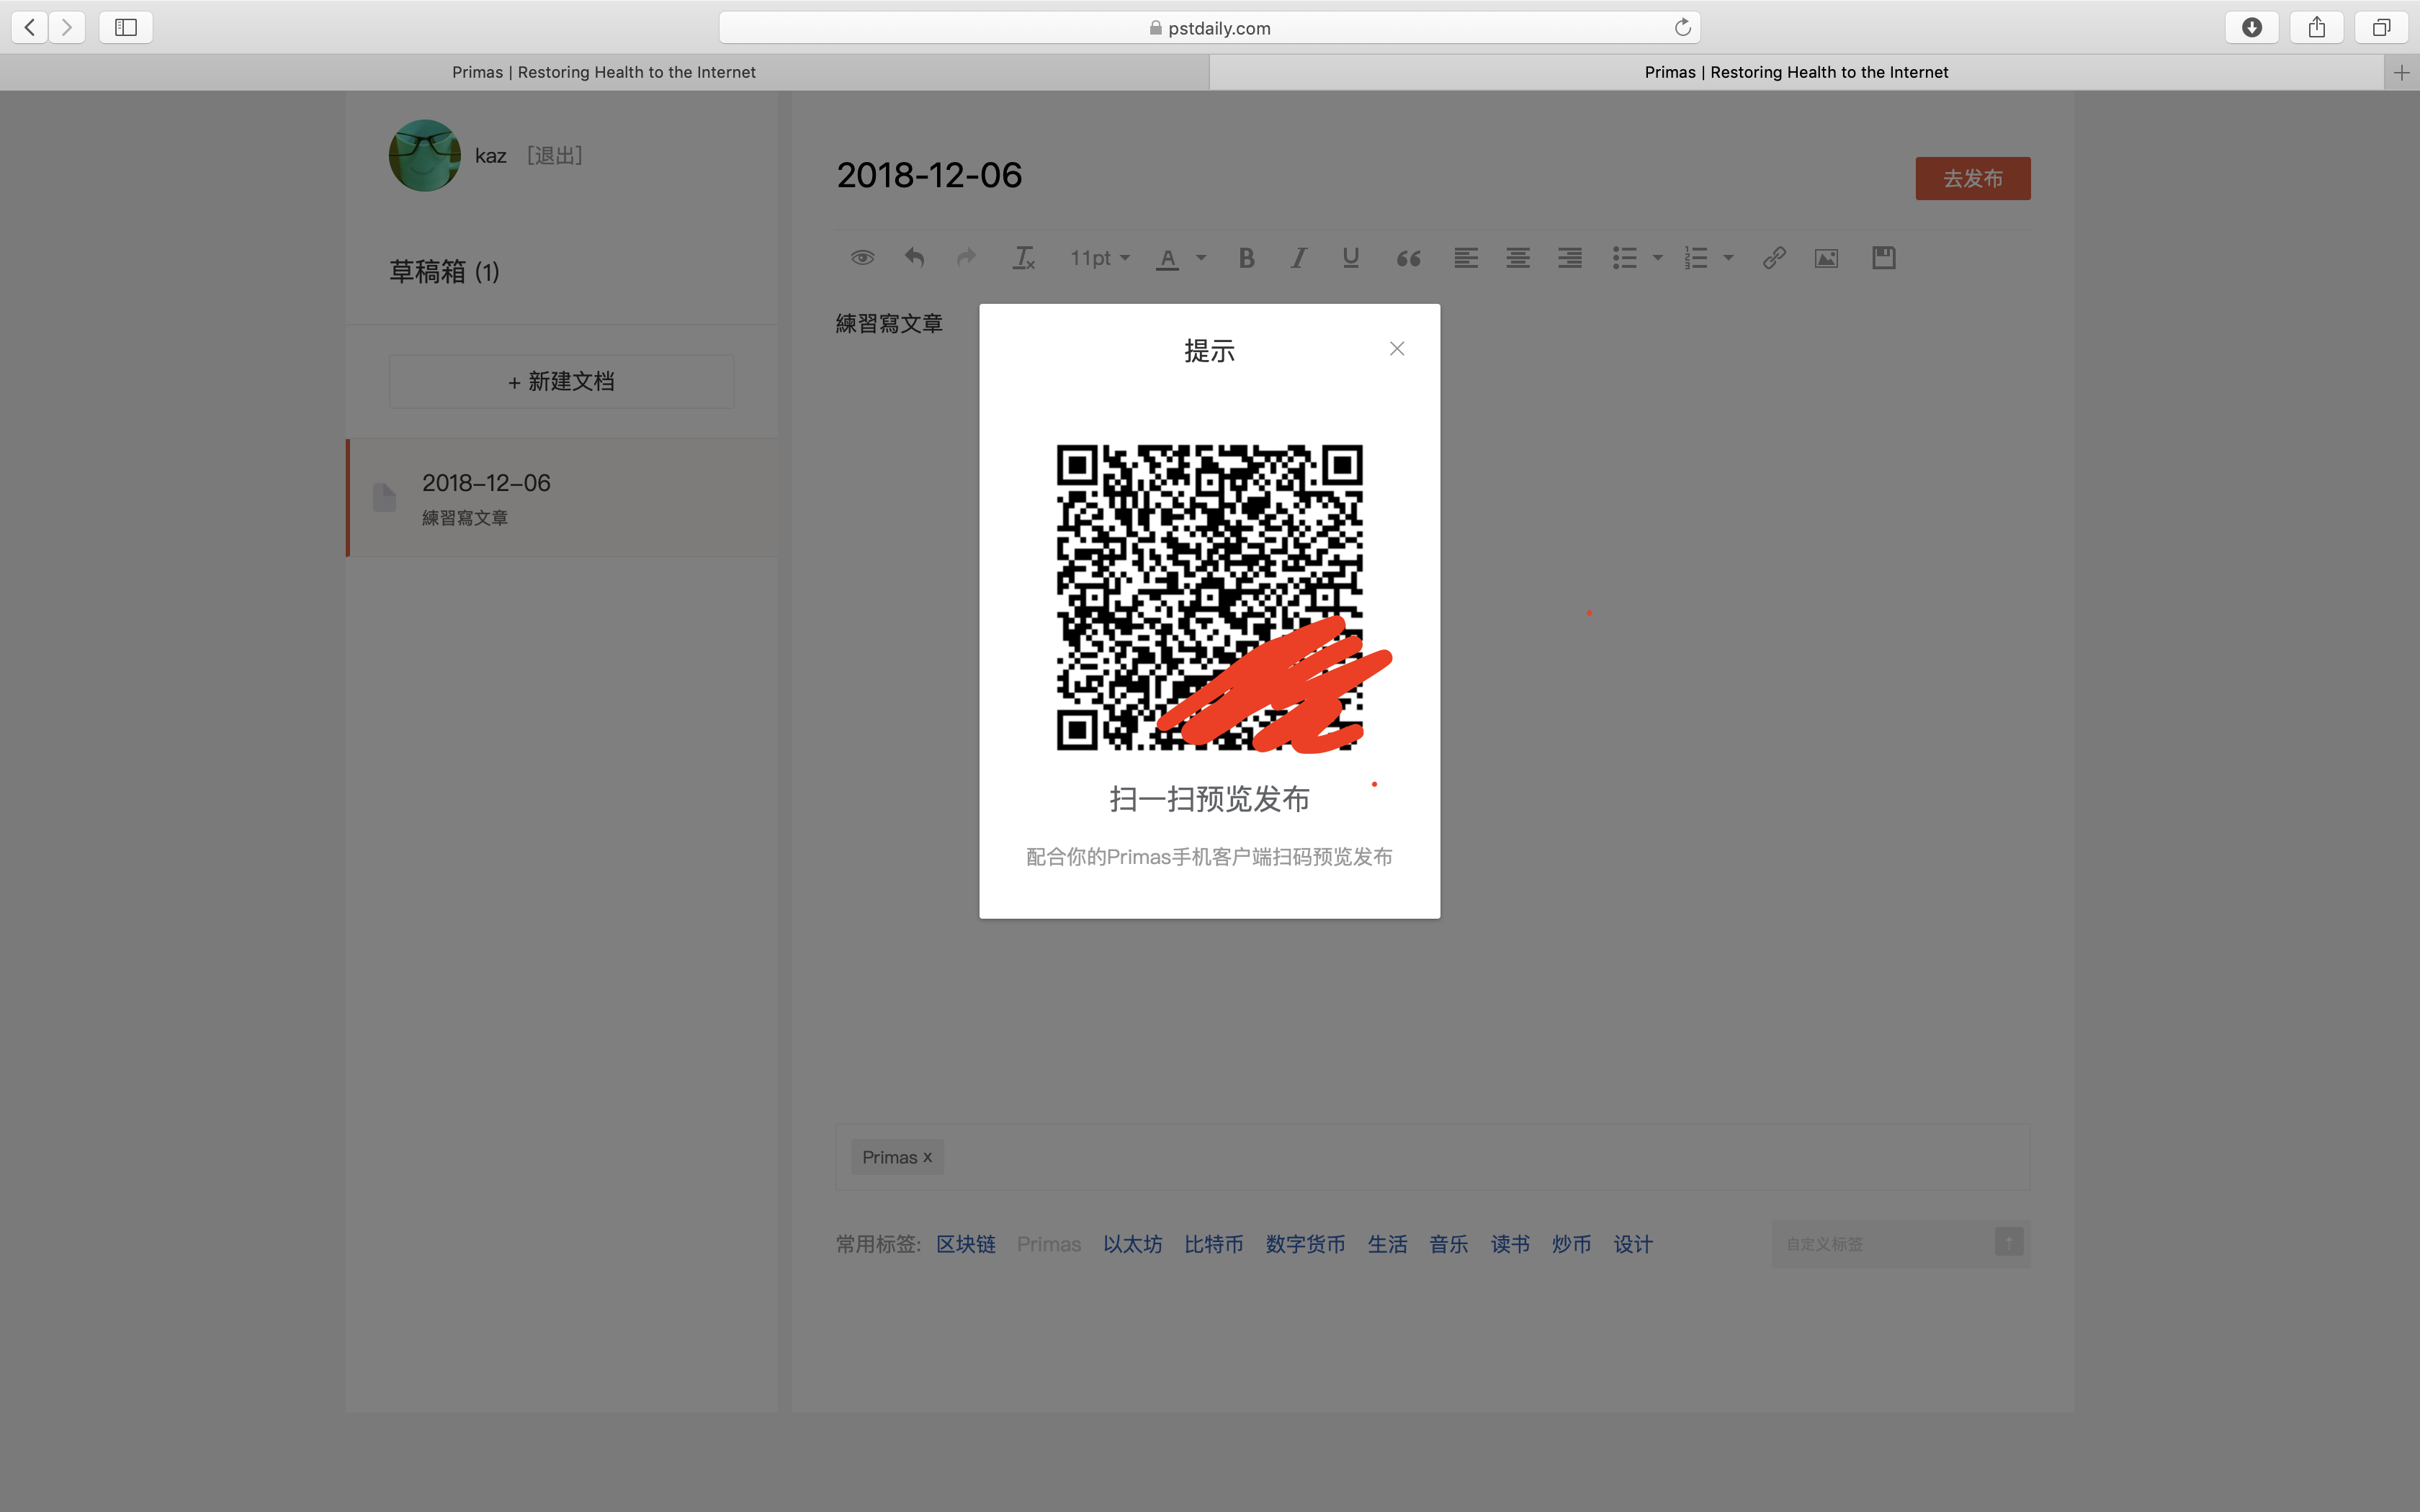Close the 提示 QR code dialog
The width and height of the screenshot is (2420, 1512).
coord(1397,348)
